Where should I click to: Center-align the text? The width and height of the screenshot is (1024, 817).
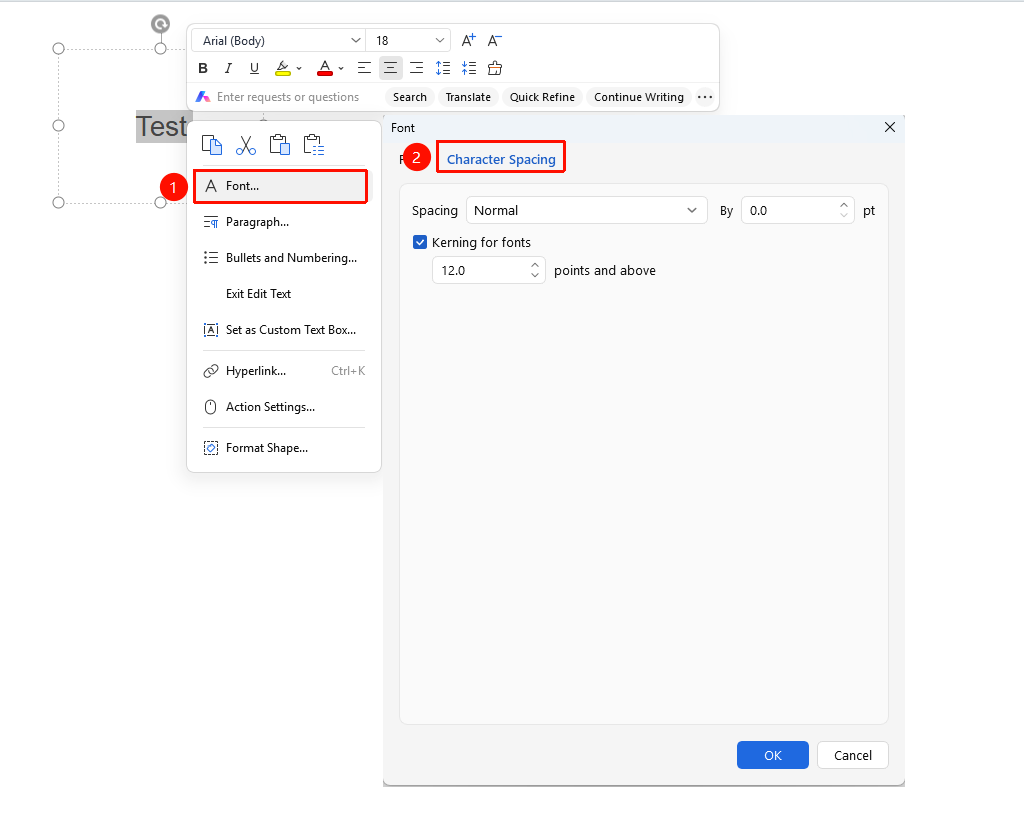tap(390, 68)
